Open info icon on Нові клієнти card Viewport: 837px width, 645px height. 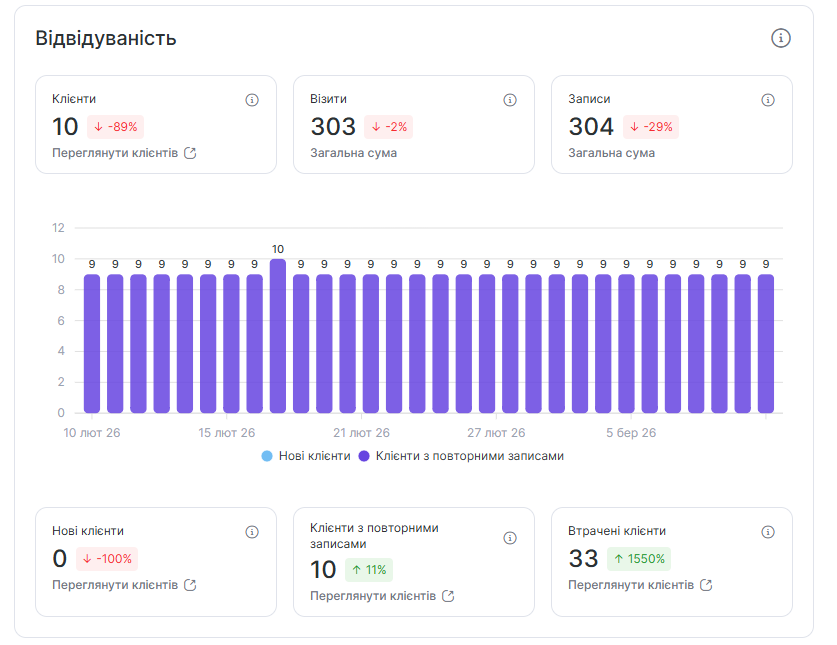pyautogui.click(x=252, y=532)
